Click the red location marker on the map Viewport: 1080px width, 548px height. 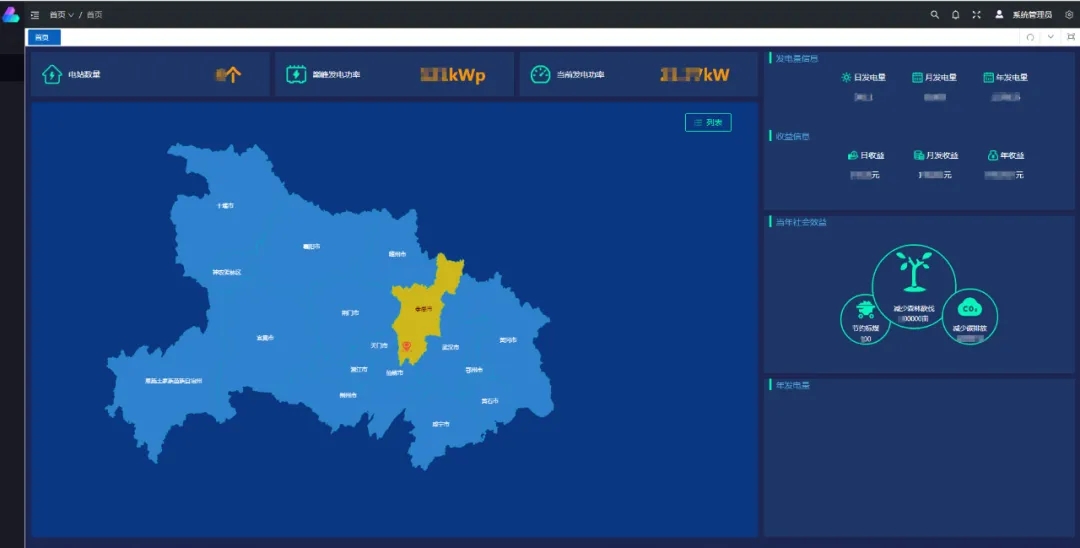(406, 347)
